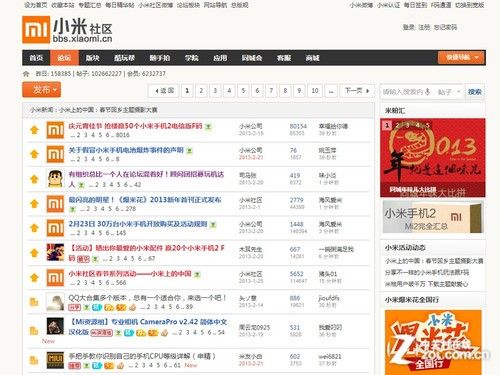Open the 关于假冒小米手机电池 statement thread

(x=126, y=150)
